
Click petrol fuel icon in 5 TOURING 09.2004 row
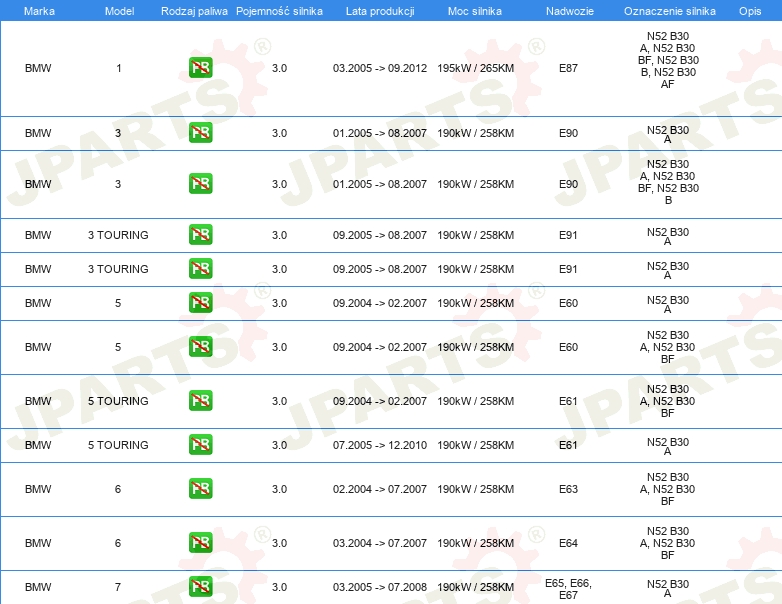[x=200, y=401]
